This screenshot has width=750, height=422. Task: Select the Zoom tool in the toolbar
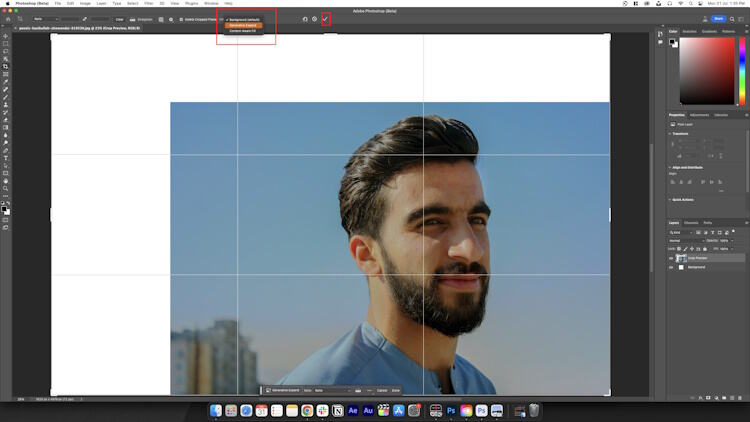click(6, 188)
